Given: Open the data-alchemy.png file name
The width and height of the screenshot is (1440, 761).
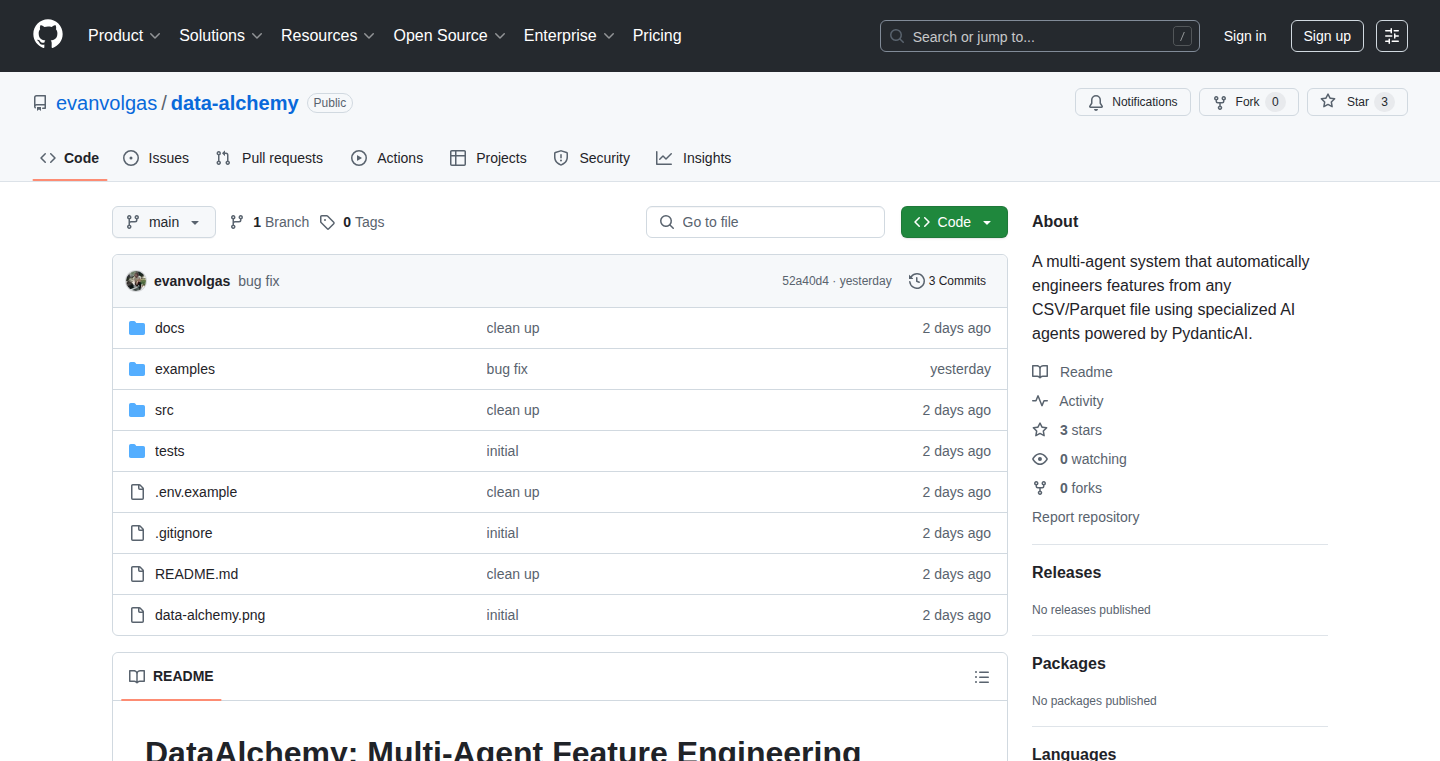Looking at the screenshot, I should 210,615.
